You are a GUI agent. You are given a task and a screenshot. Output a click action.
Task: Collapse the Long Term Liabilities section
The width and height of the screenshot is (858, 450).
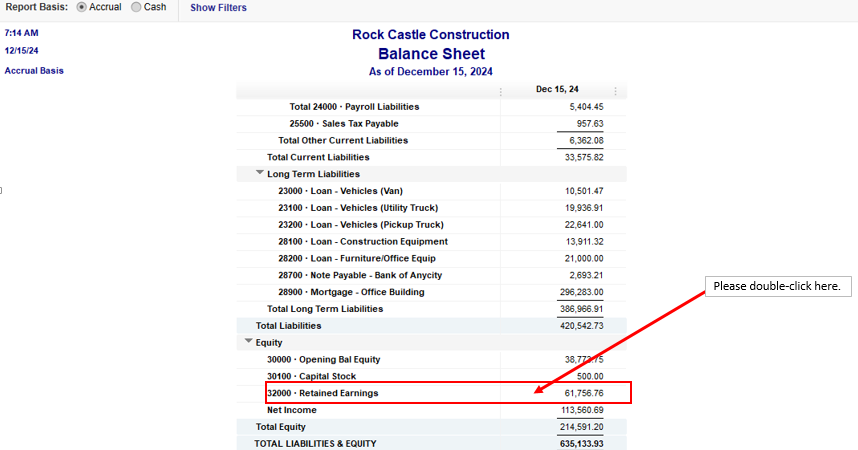coord(260,173)
